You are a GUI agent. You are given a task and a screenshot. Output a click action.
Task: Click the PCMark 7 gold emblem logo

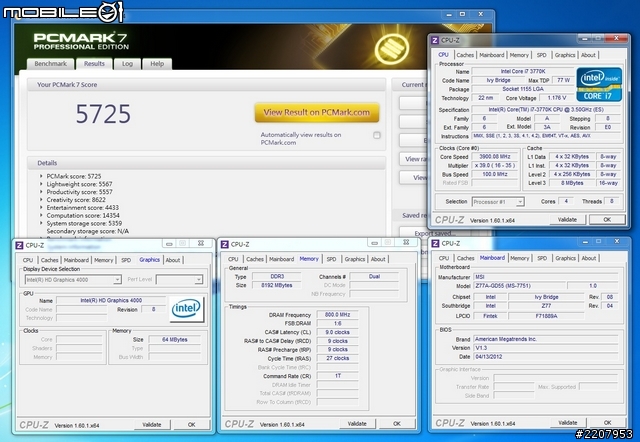pyautogui.click(x=392, y=49)
